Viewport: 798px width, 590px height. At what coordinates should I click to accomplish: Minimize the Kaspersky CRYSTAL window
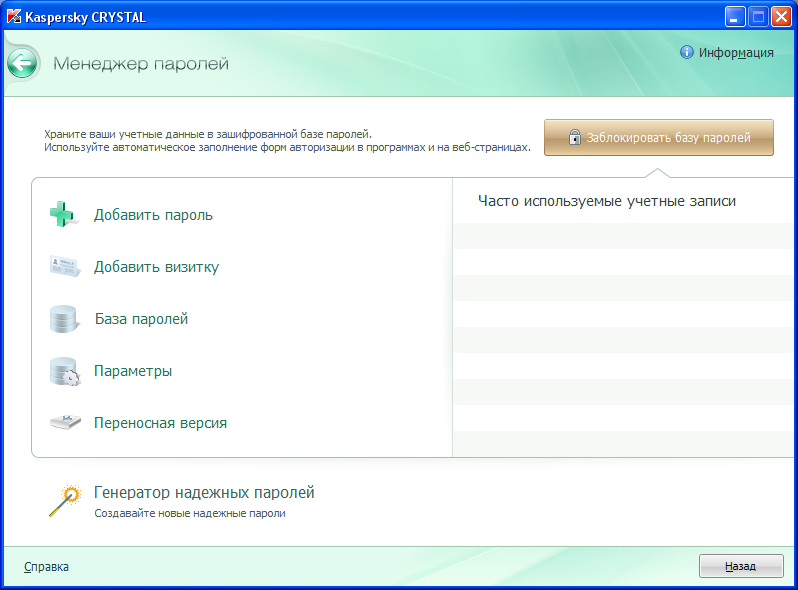click(734, 17)
